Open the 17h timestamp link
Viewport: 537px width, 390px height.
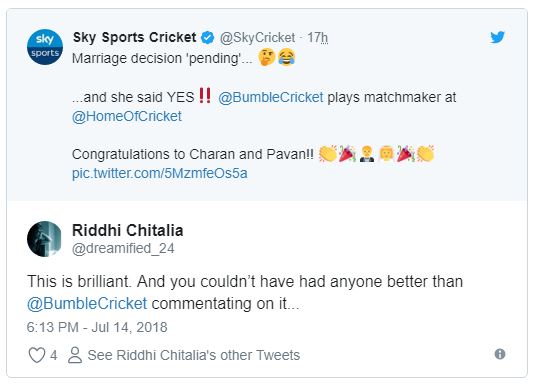coord(317,38)
